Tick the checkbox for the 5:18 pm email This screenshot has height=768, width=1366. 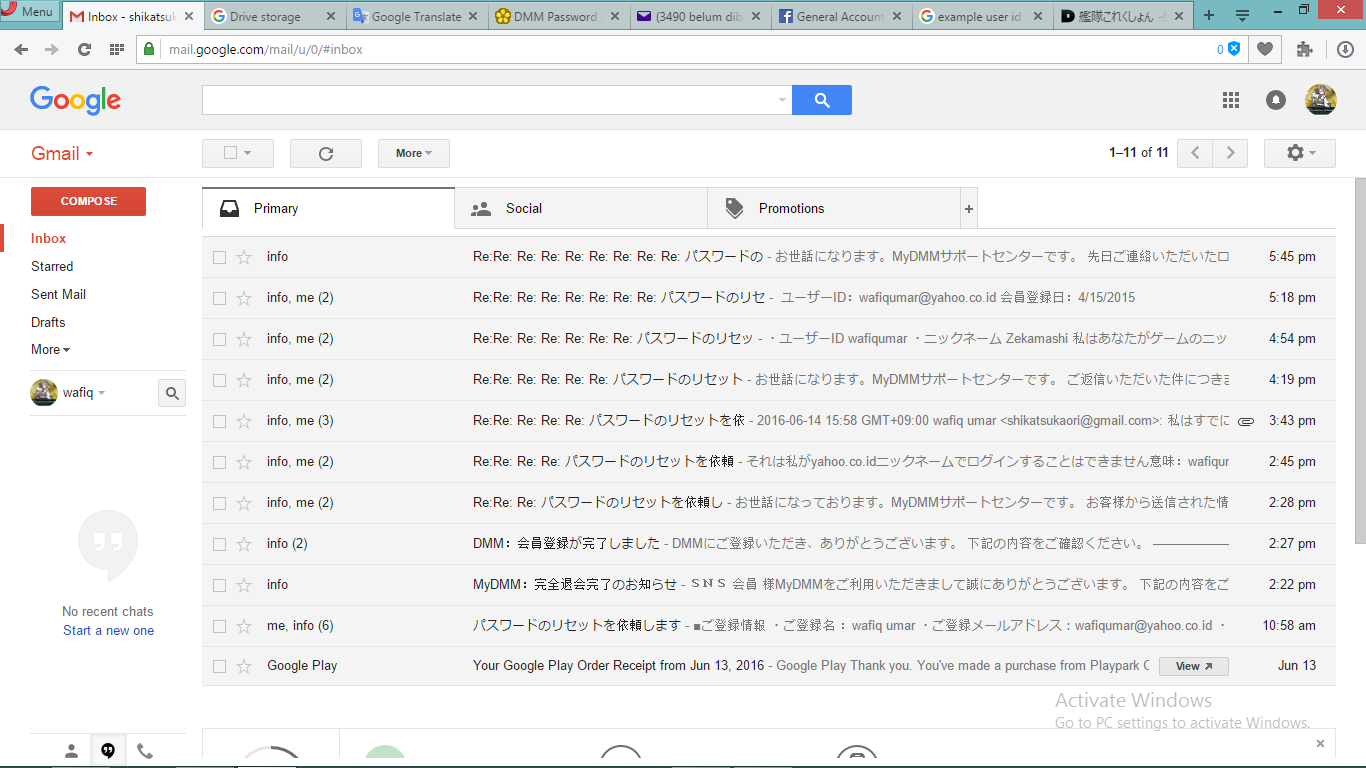(219, 298)
